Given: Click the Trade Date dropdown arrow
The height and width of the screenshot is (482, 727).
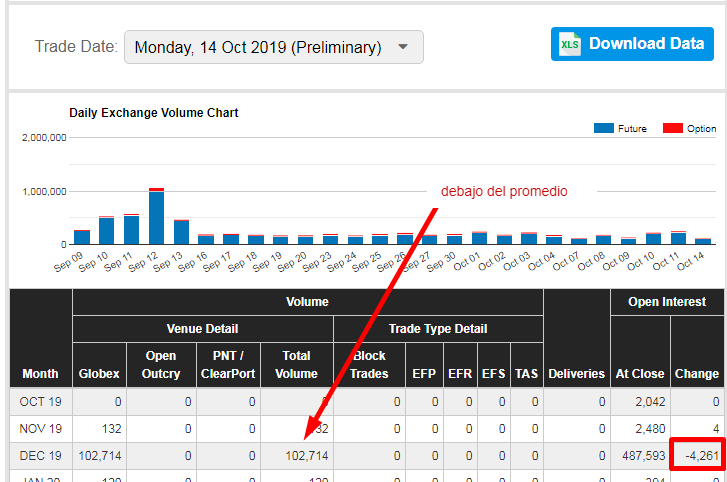Looking at the screenshot, I should pyautogui.click(x=403, y=47).
